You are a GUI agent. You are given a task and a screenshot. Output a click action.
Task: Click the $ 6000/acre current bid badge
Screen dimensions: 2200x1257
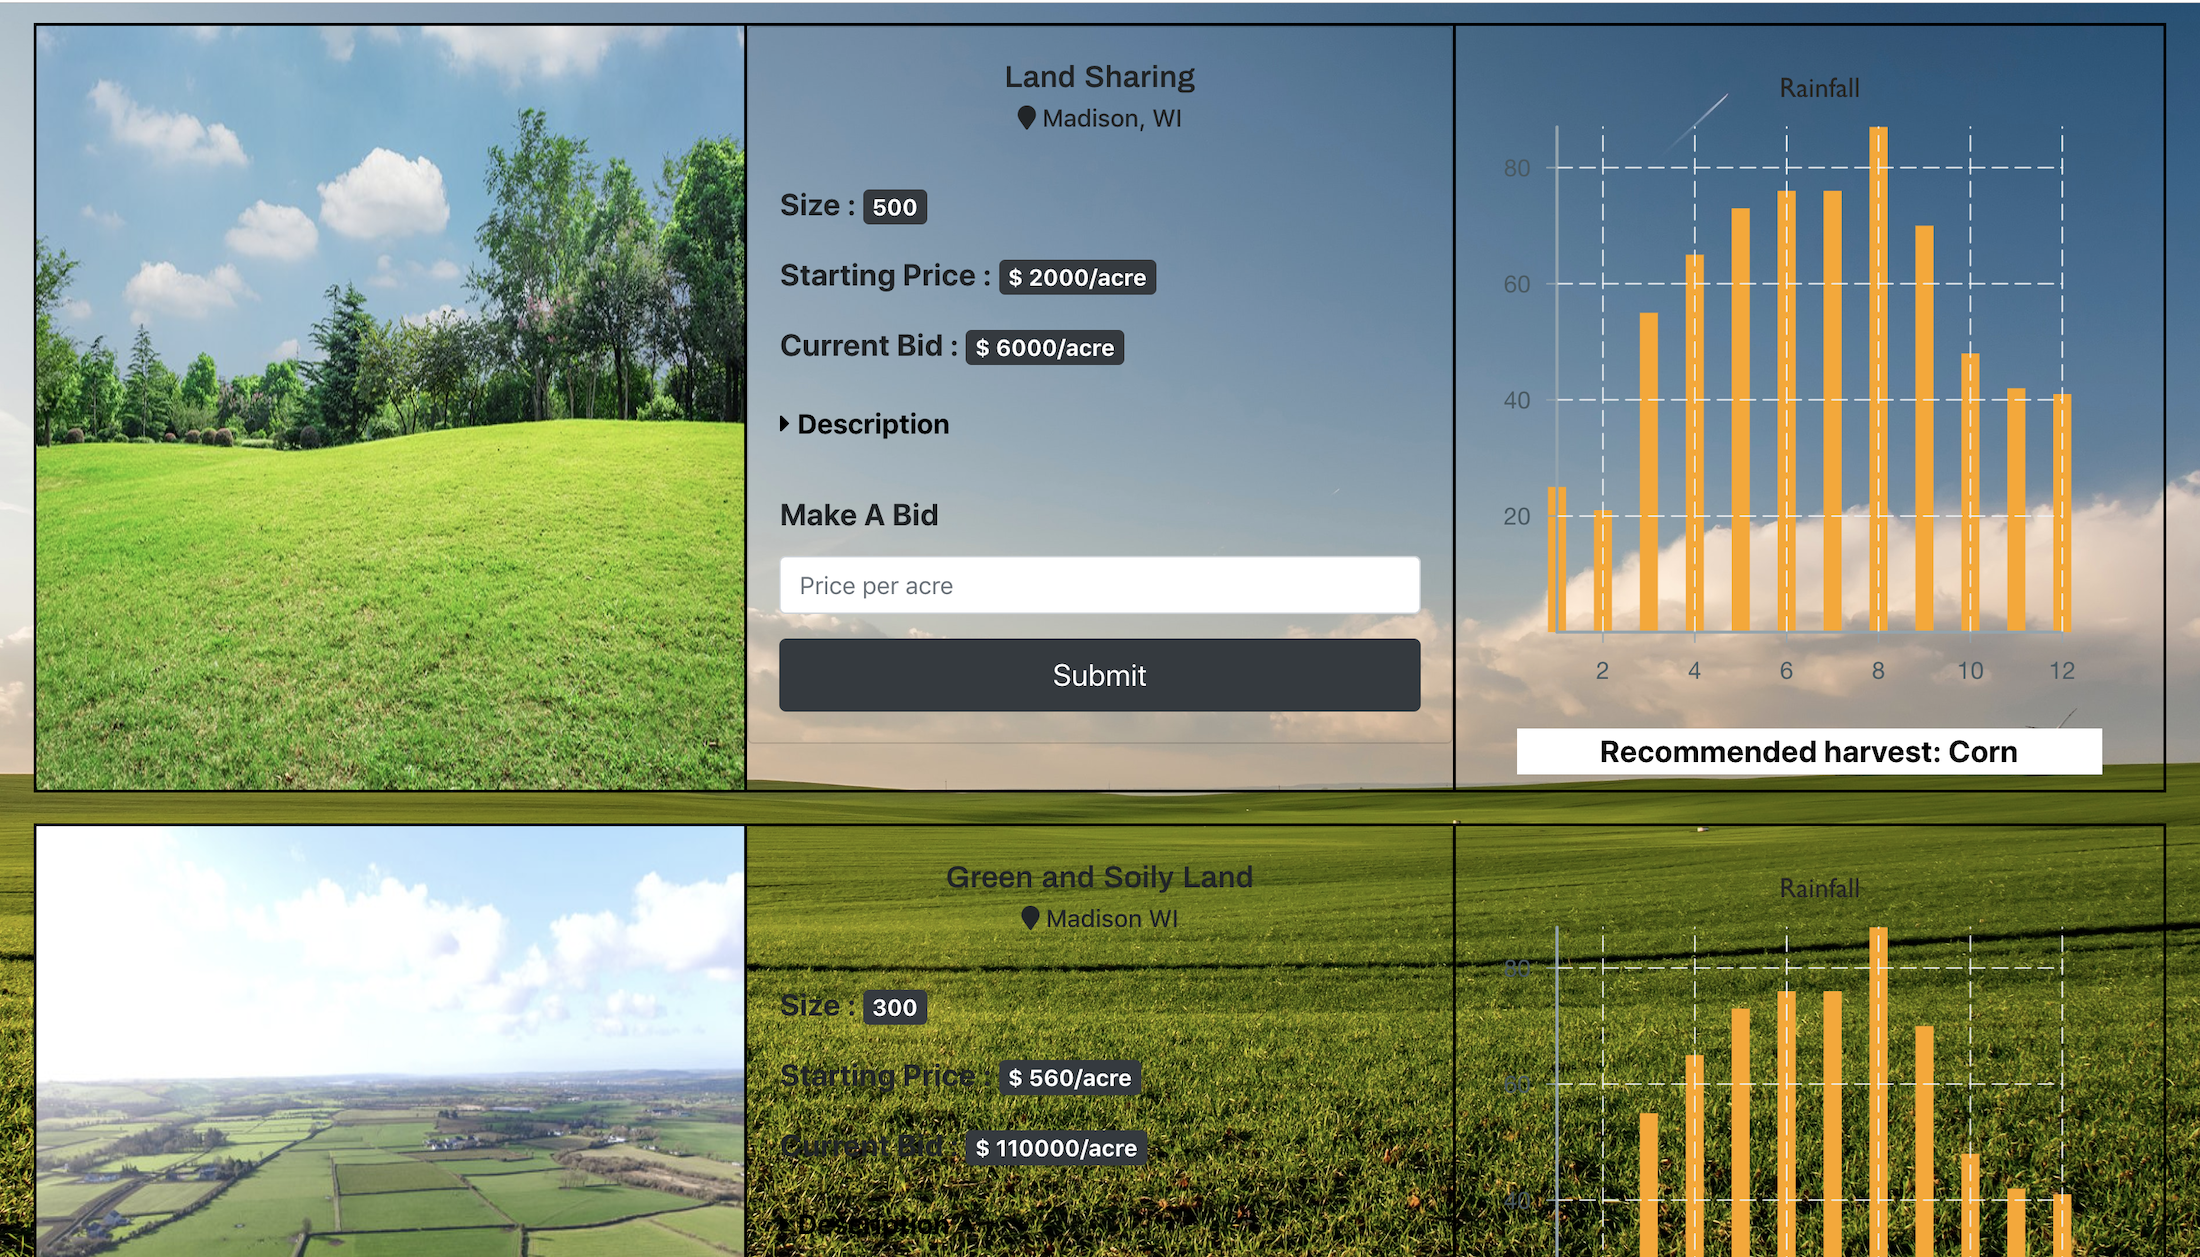(x=1044, y=348)
